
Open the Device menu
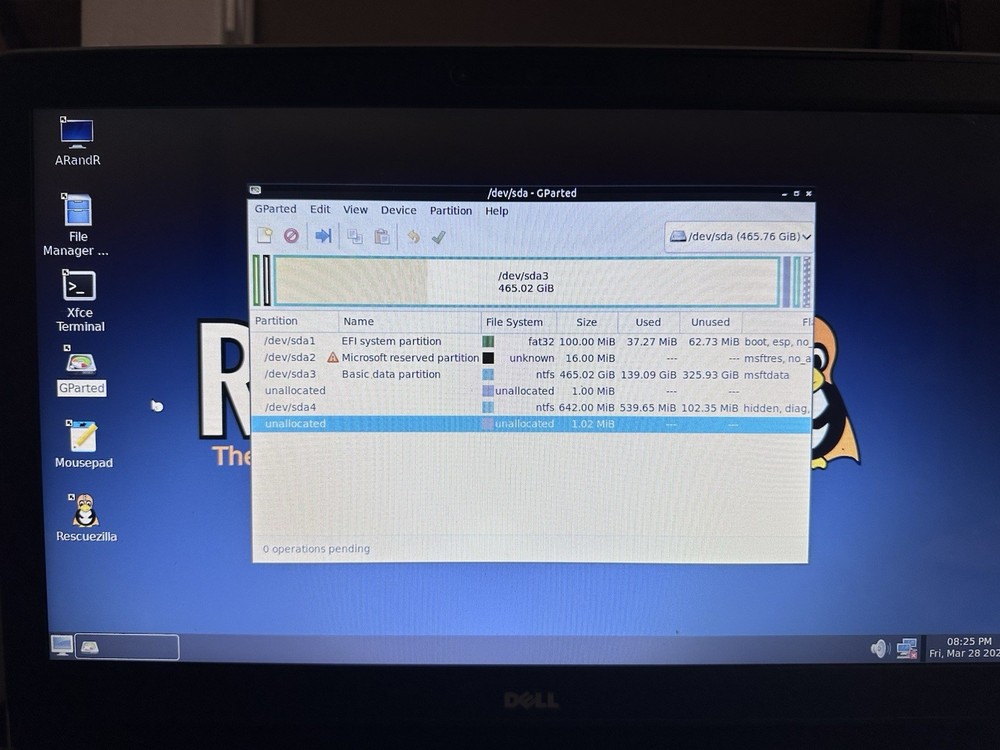(398, 210)
